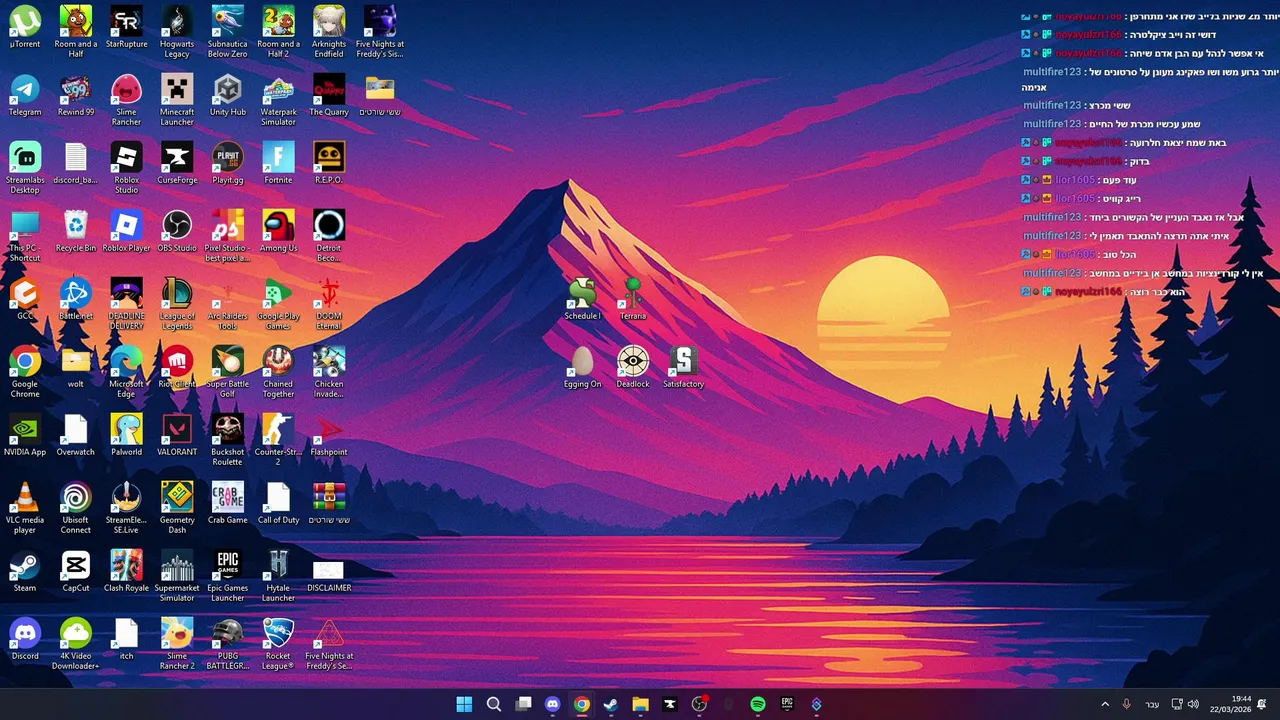Open Hogwarts Legacy desktop icon

177,32
